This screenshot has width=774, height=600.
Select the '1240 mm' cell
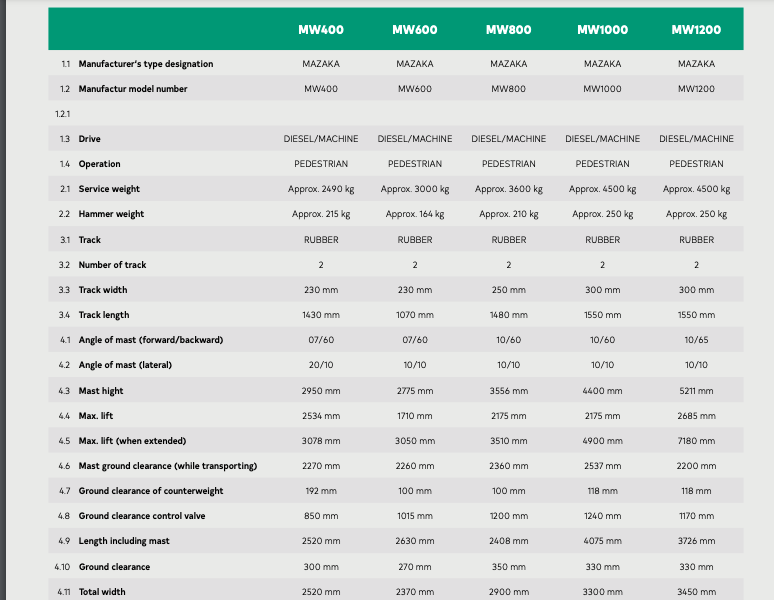[x=602, y=516]
